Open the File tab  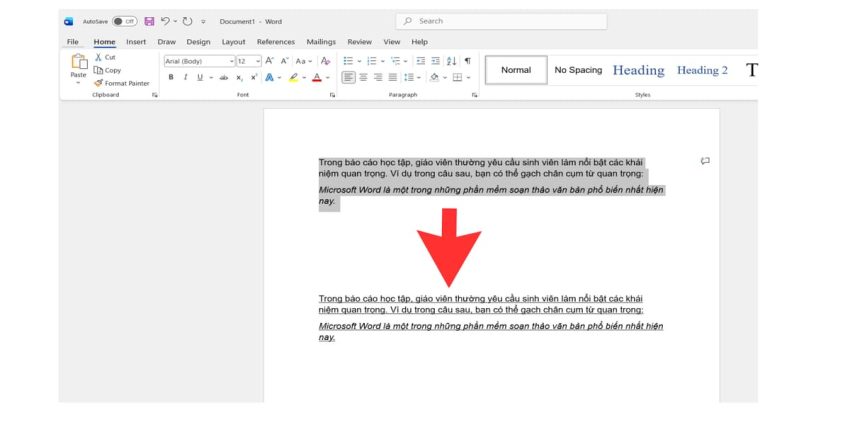(x=73, y=42)
